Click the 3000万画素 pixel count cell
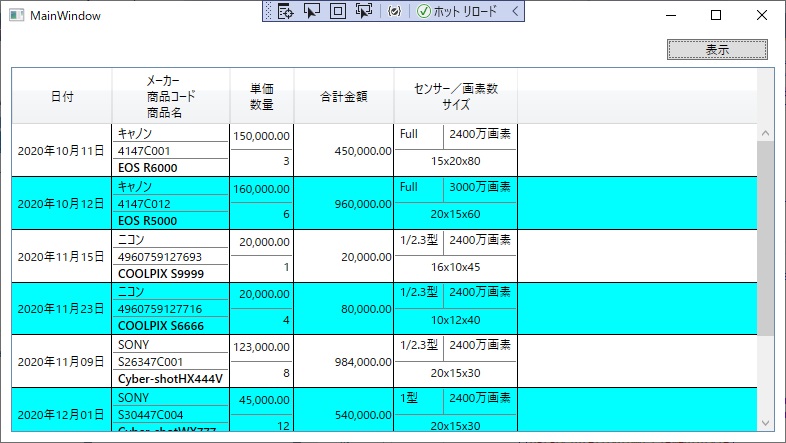Viewport: 786px width, 443px height. pos(480,187)
